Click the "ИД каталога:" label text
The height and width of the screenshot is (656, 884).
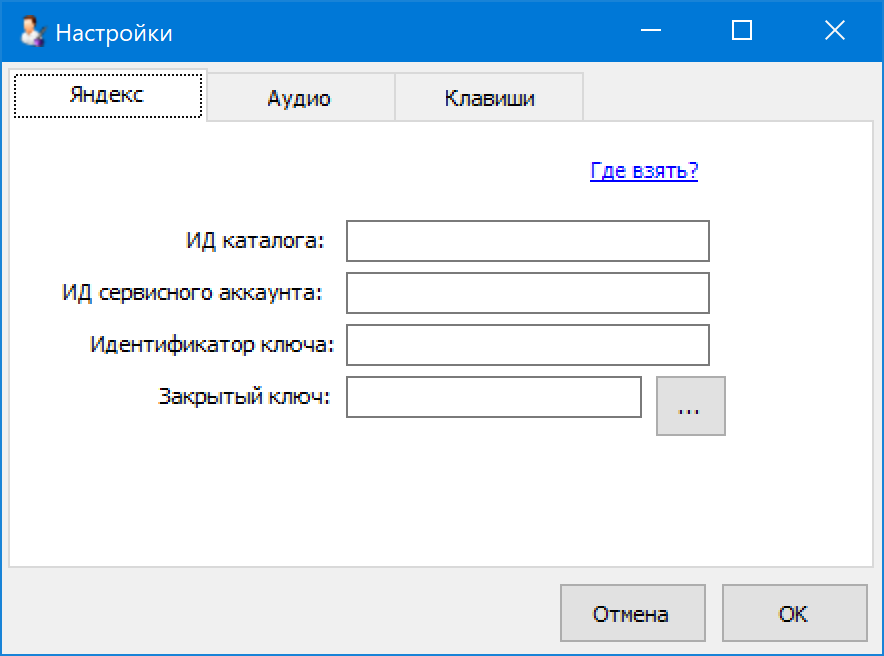(x=255, y=241)
